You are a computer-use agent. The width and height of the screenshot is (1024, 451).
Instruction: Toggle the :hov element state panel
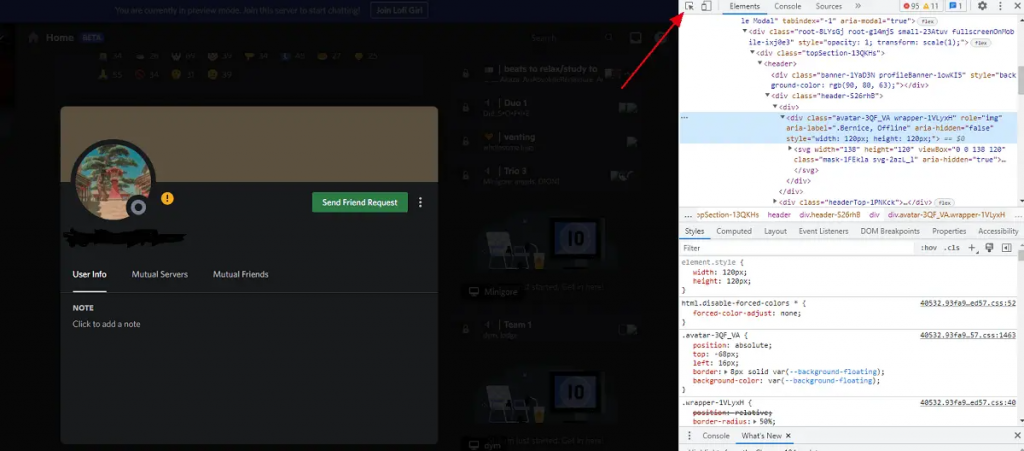click(928, 248)
